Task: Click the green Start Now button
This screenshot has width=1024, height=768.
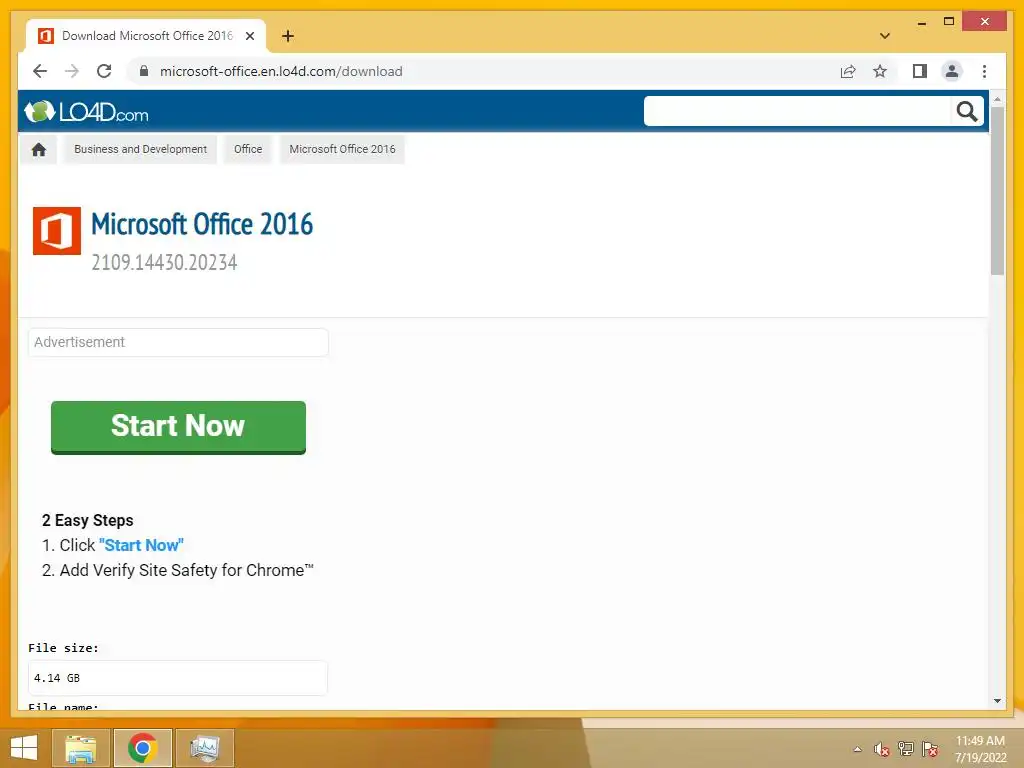Action: (178, 427)
